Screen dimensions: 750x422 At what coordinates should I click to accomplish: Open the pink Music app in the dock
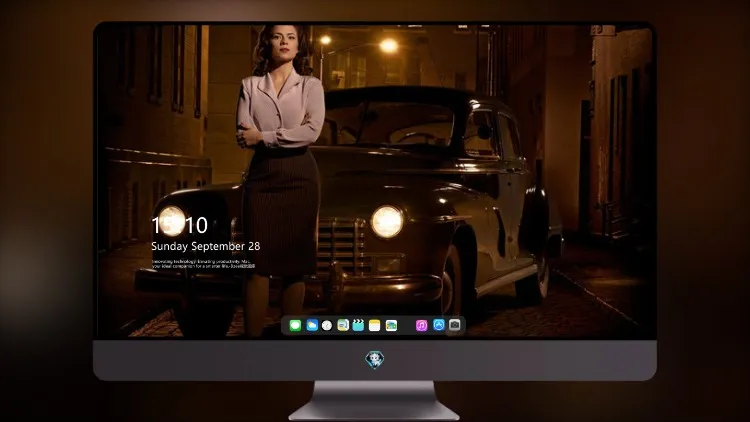421,326
